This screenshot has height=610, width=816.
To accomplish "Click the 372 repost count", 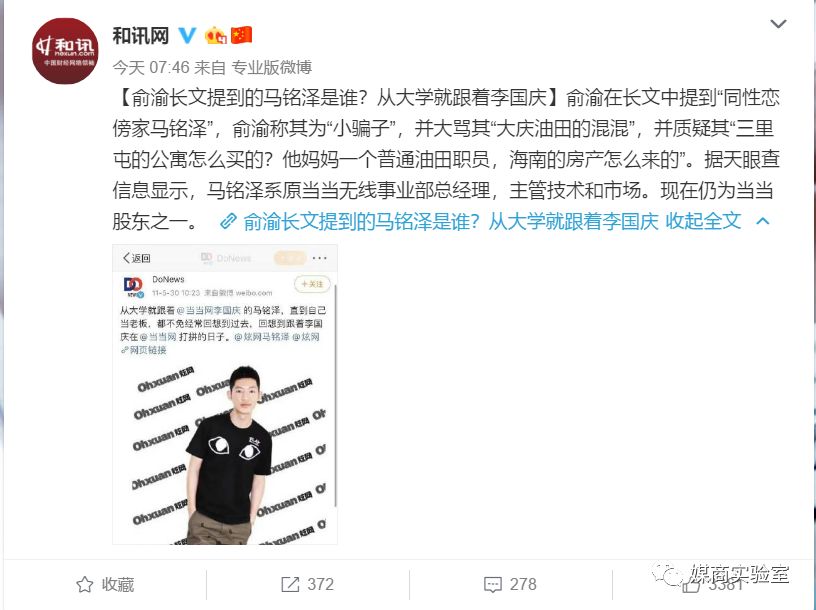I will point(320,584).
